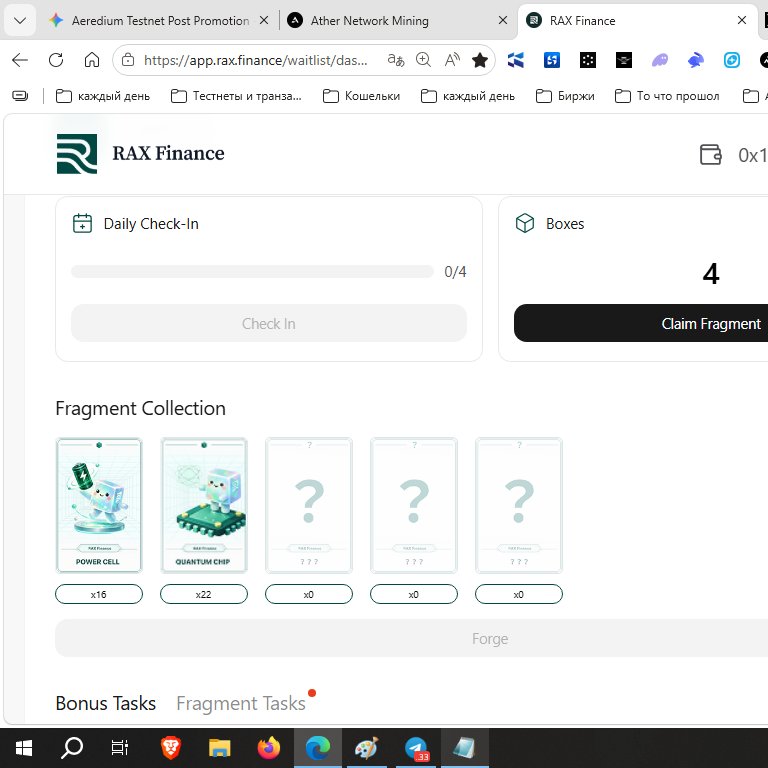This screenshot has height=768, width=768.
Task: Open second 'каждый день' bookmarks folder
Action: [x=468, y=96]
